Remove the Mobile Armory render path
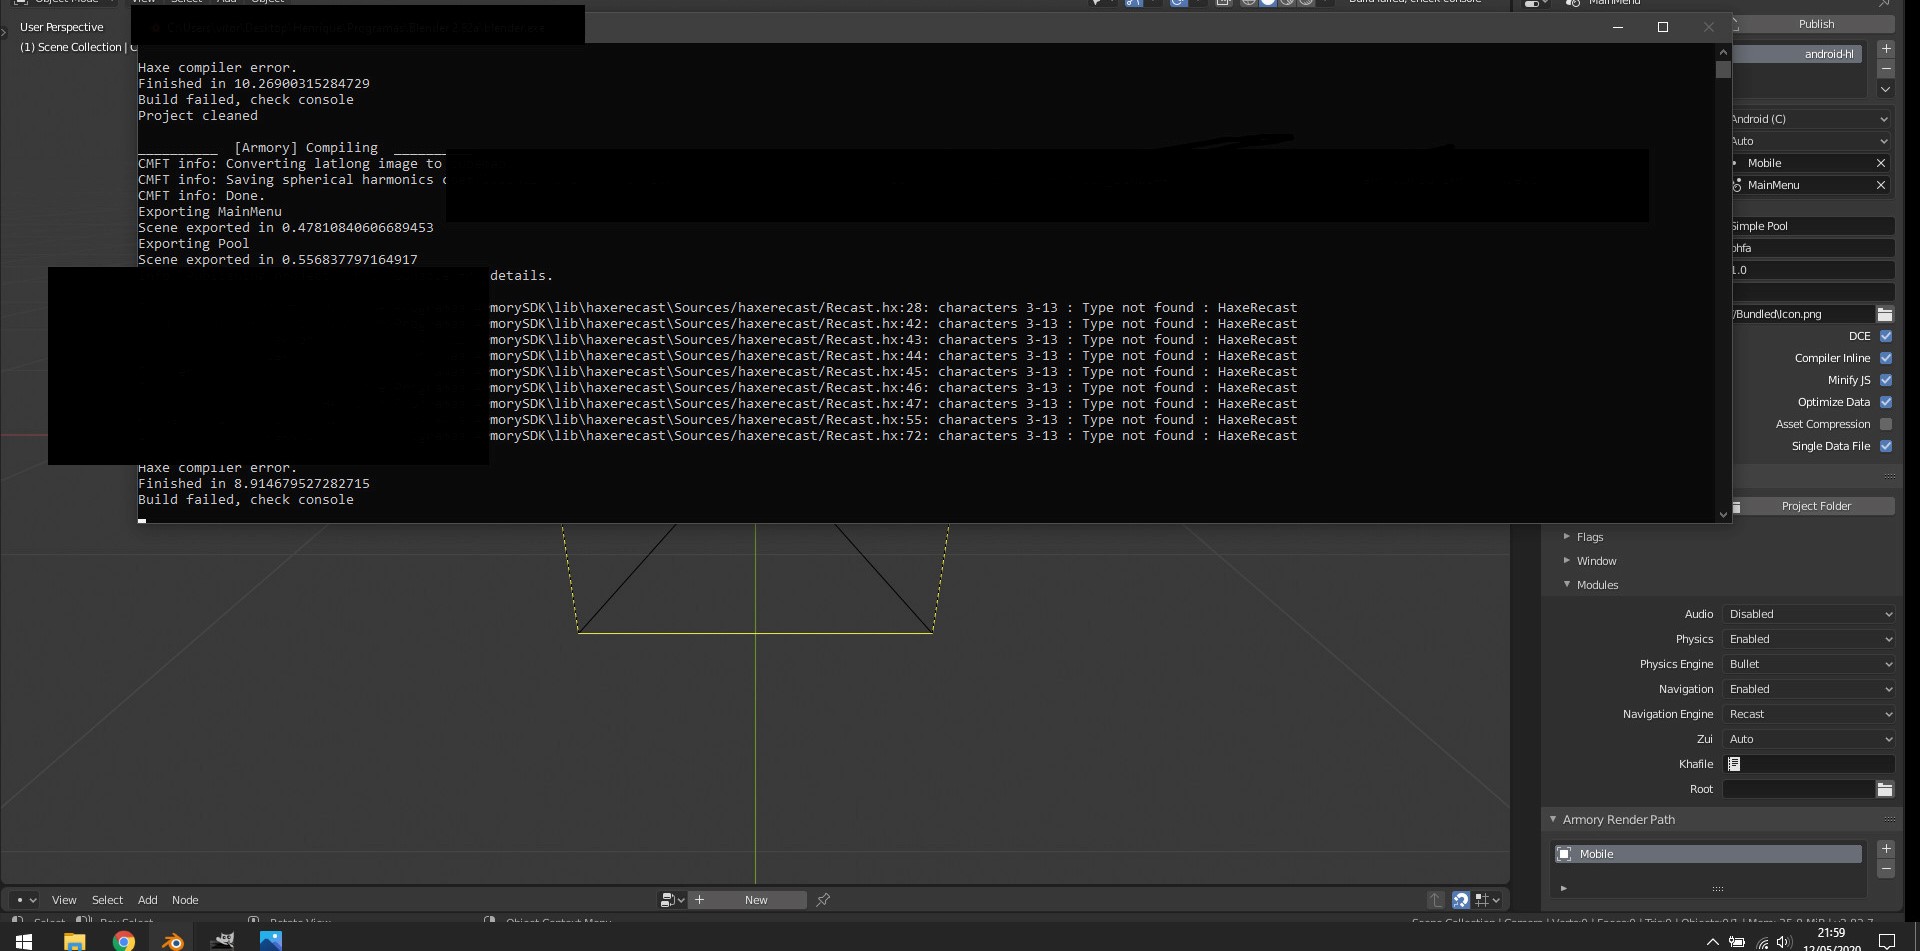 [x=1886, y=869]
